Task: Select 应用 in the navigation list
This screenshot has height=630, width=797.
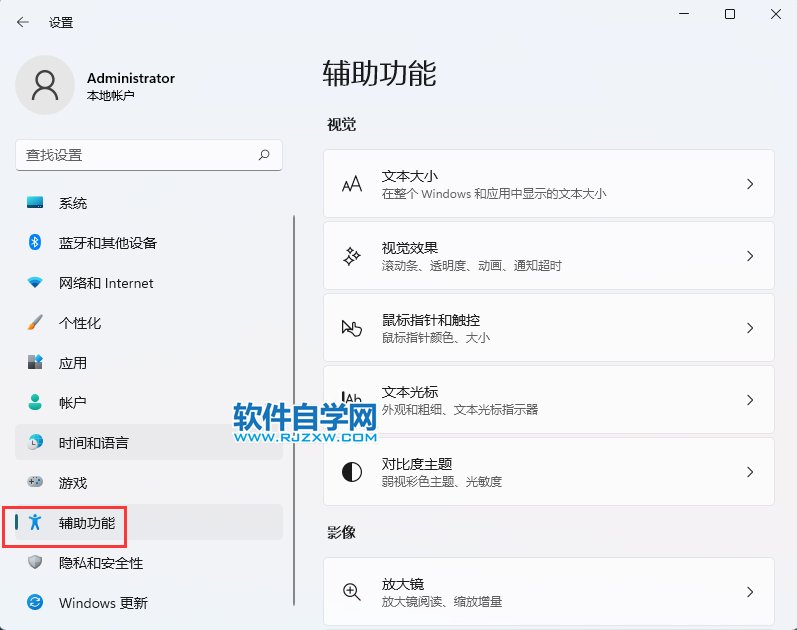Action: (73, 363)
